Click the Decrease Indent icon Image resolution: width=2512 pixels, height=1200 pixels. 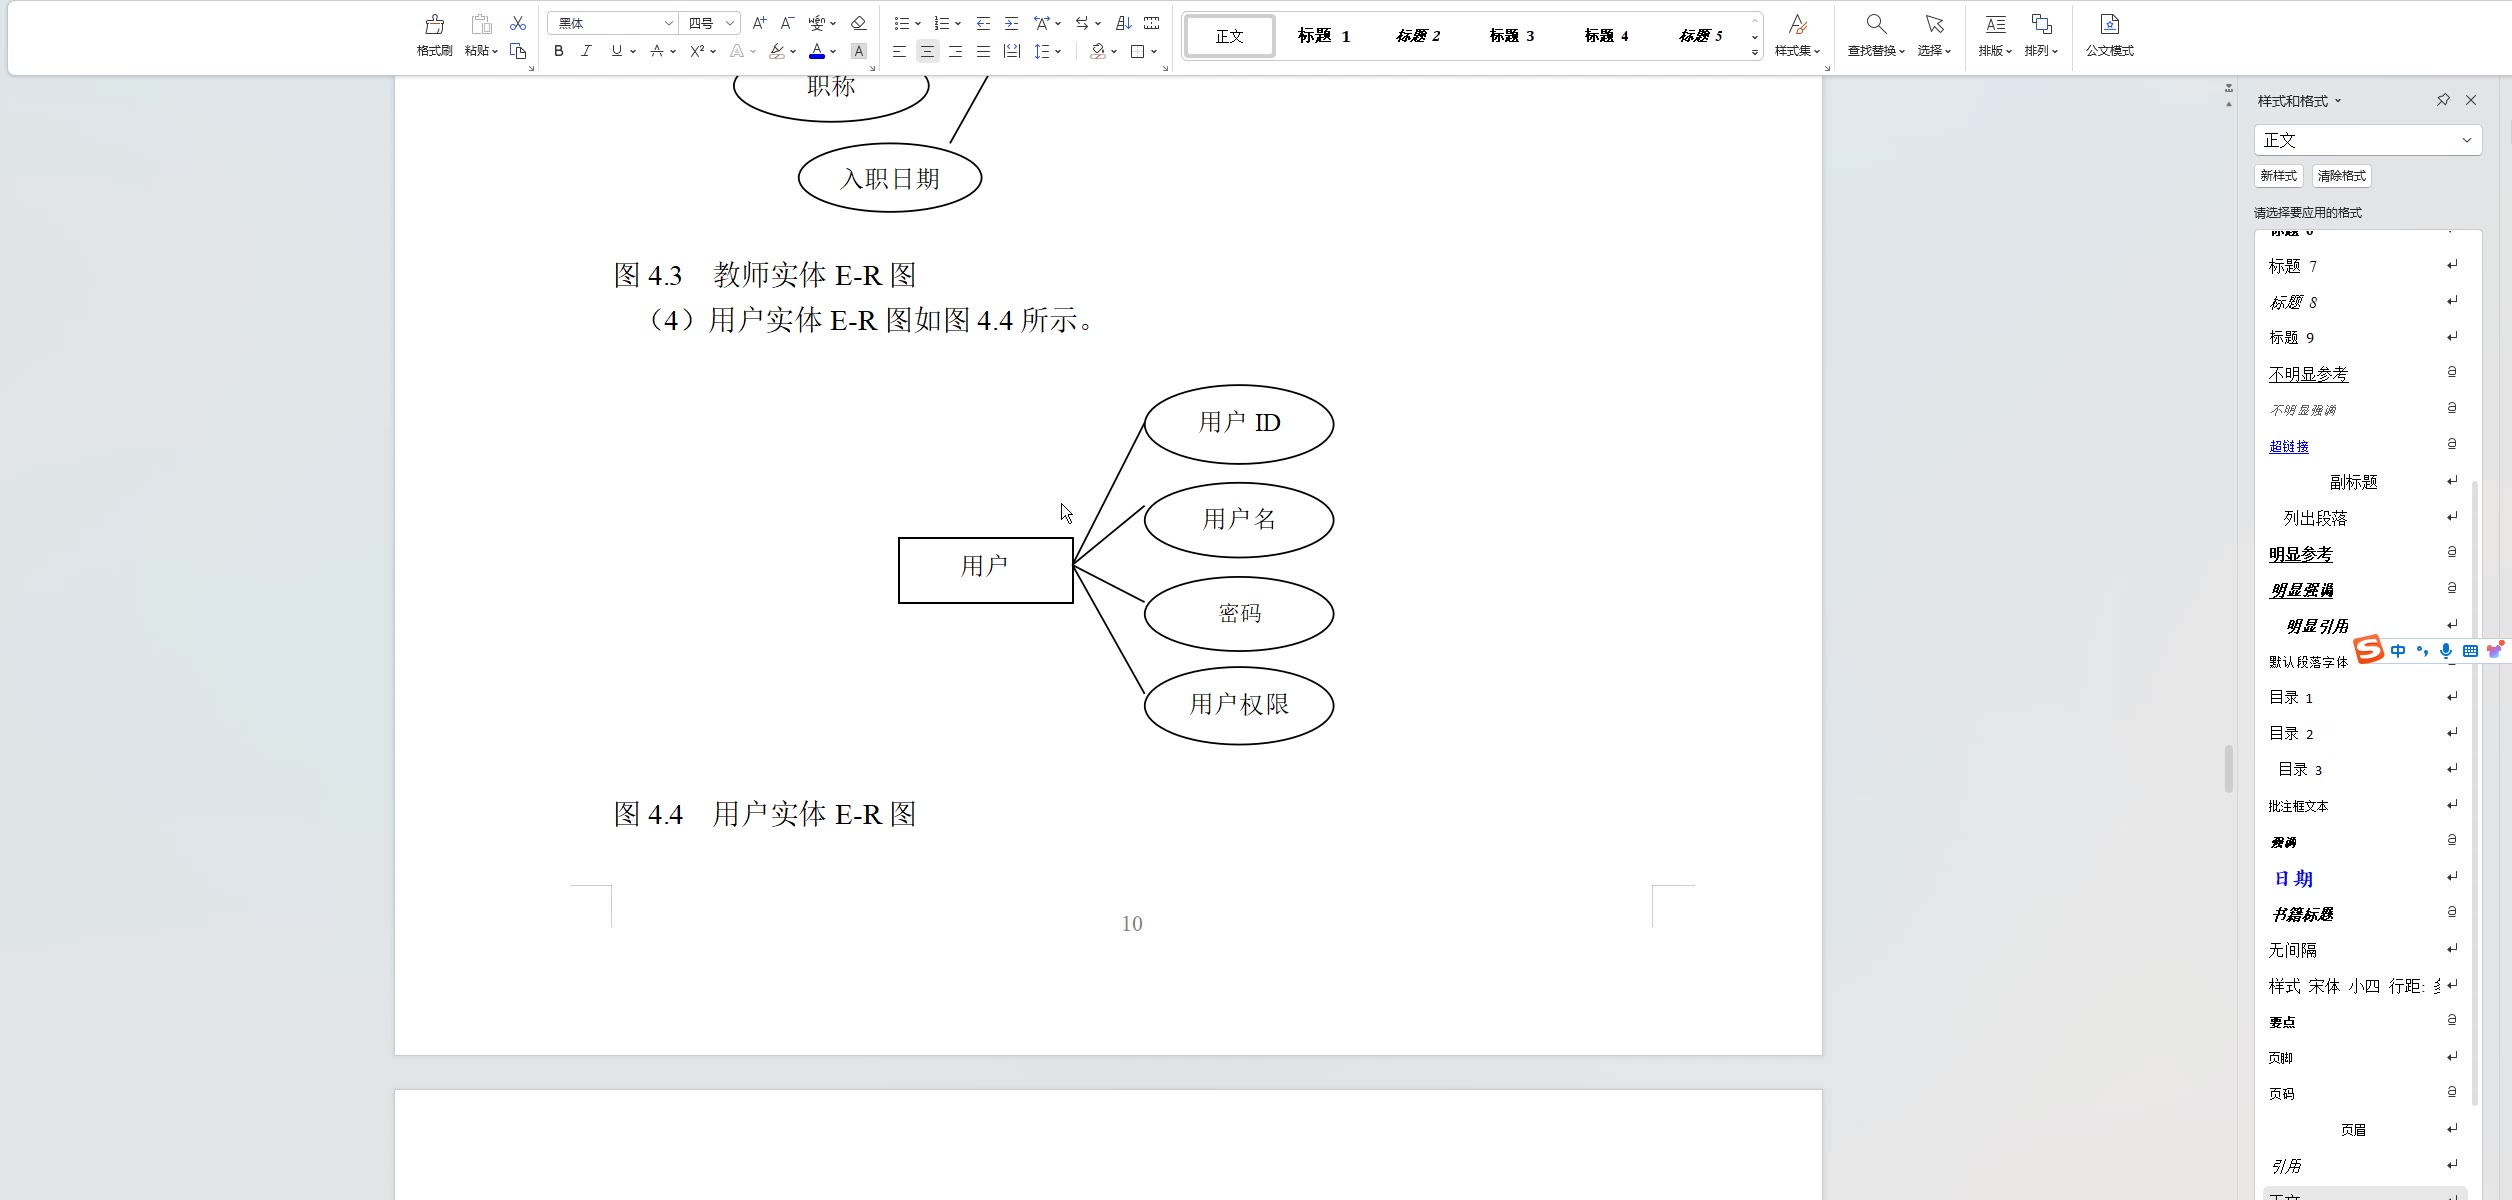[x=983, y=23]
